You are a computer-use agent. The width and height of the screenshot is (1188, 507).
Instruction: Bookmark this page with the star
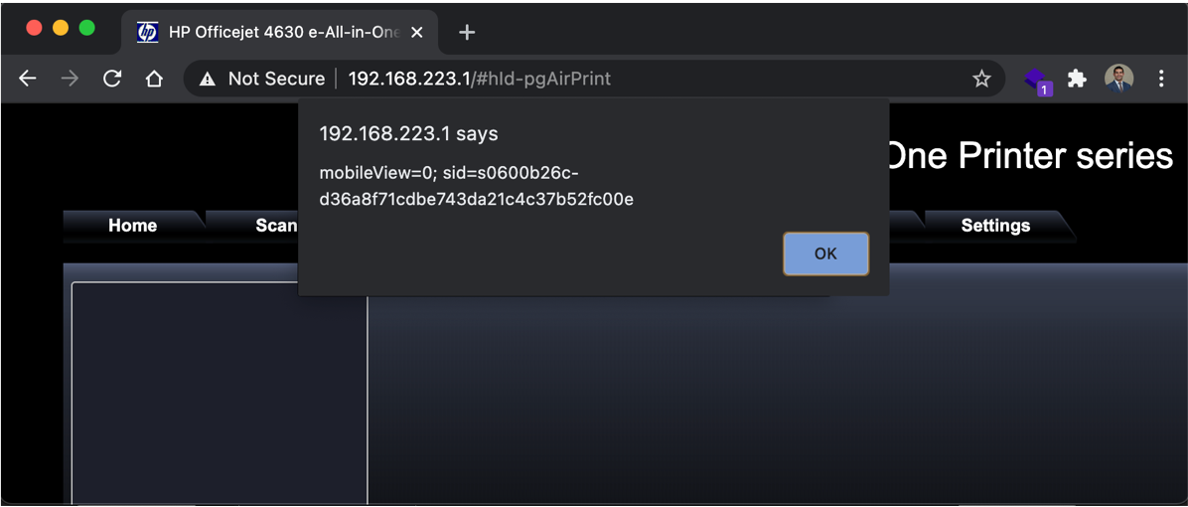tap(981, 79)
